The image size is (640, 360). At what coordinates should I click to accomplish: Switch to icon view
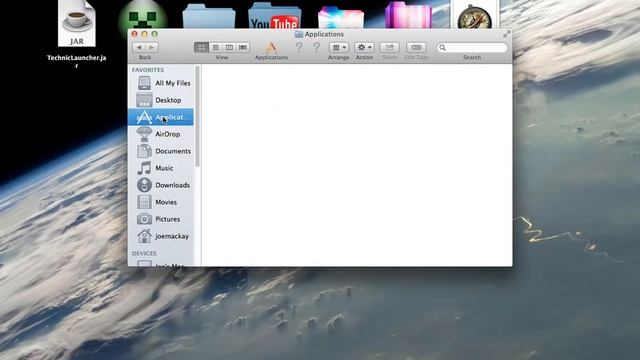[201, 47]
